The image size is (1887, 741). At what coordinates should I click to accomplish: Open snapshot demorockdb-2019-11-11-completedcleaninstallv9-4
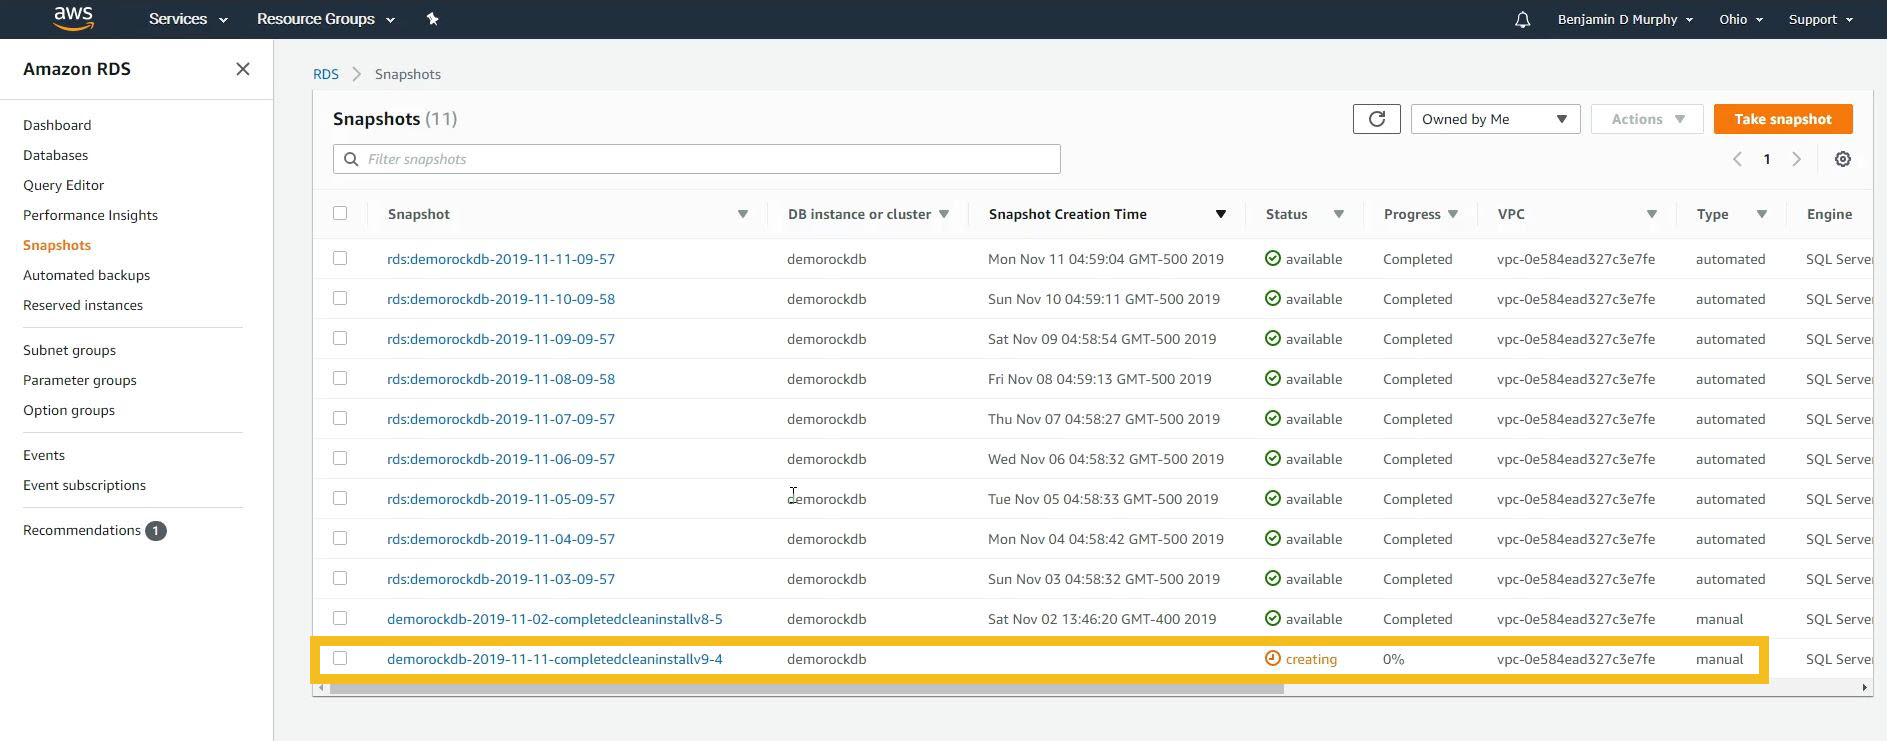tap(555, 659)
